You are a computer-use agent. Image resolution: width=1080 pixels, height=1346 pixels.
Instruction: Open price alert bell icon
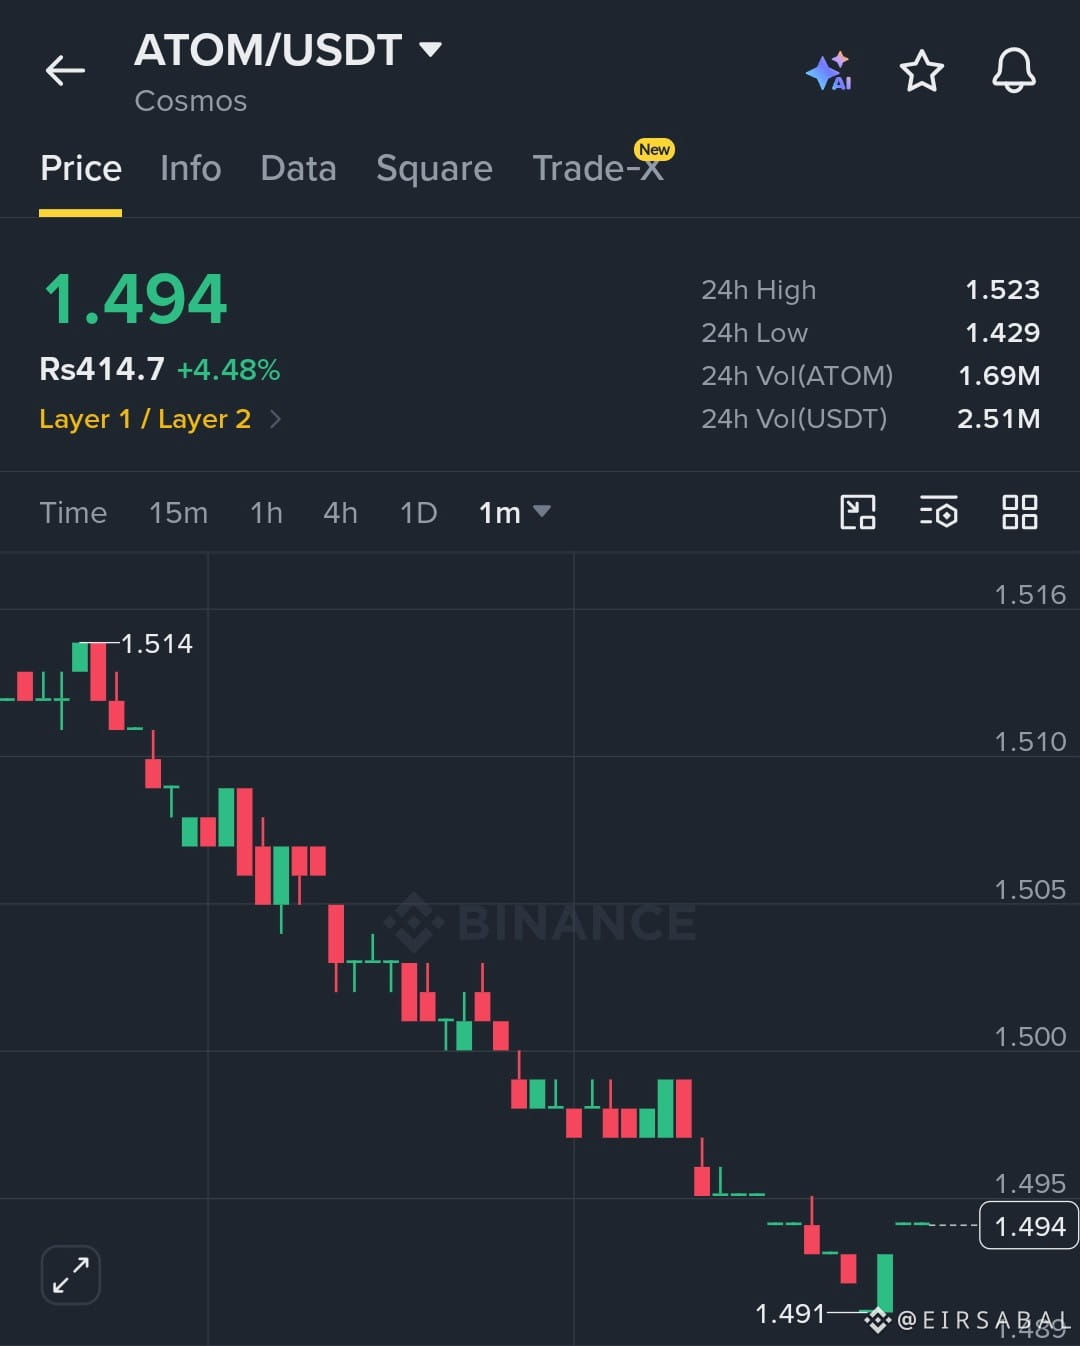(1013, 71)
